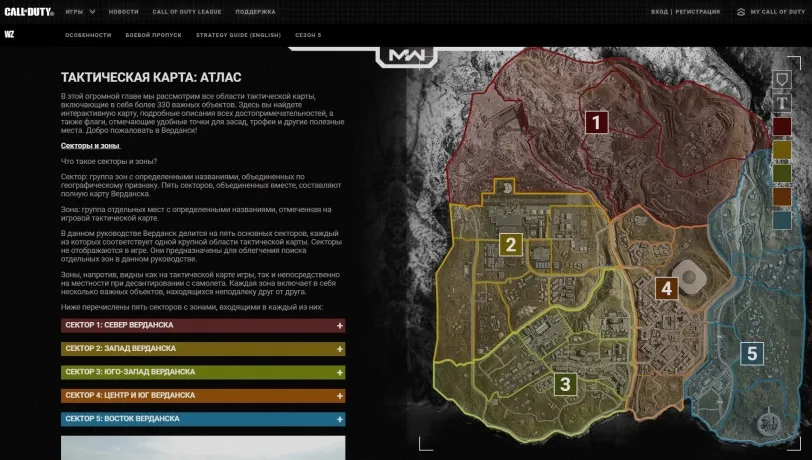Click the MW emblem above the map
Screen dimensions: 812x460
[407, 55]
